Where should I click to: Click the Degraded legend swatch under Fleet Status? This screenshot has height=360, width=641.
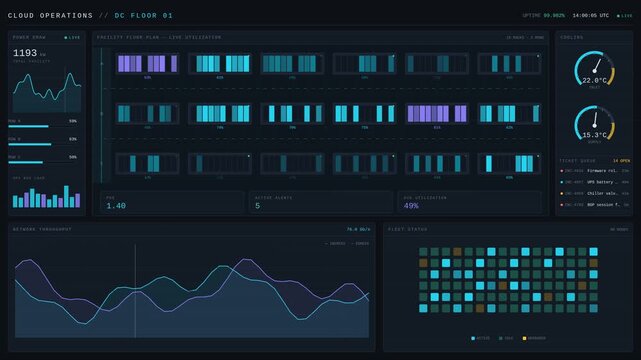[524, 338]
